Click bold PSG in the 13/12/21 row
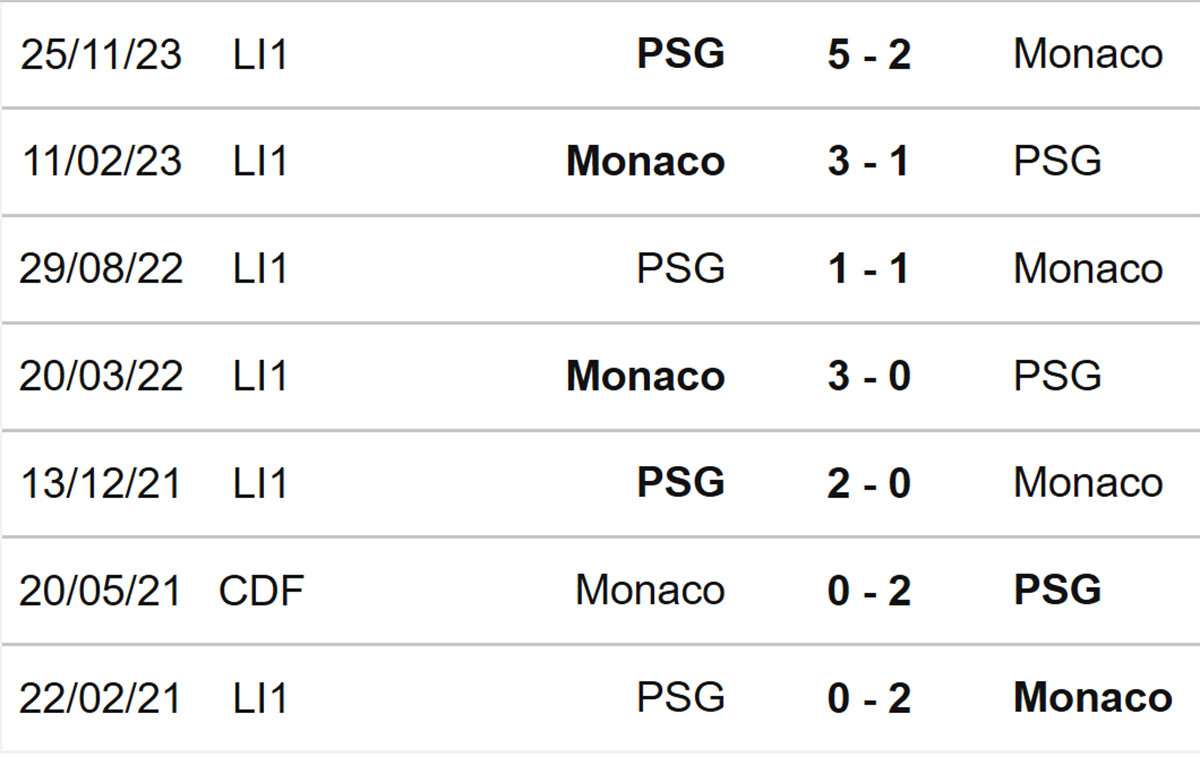Viewport: 1200px width, 757px height. pyautogui.click(x=681, y=483)
